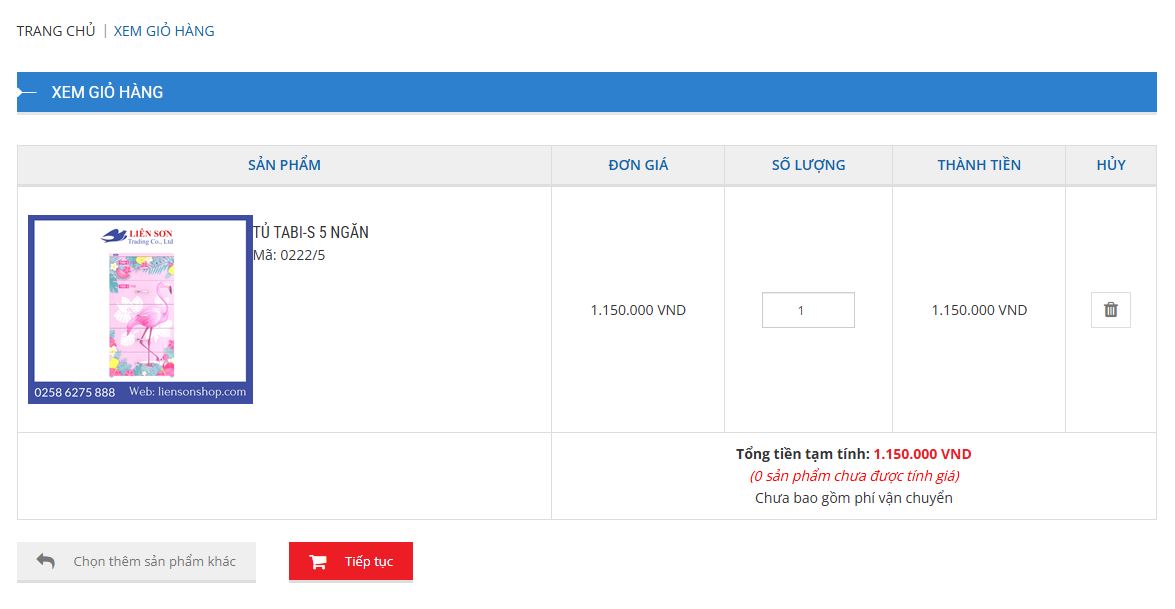
Task: Select unit price 1.150.000 VND in ĐƠN GIÁ column
Action: tap(638, 310)
